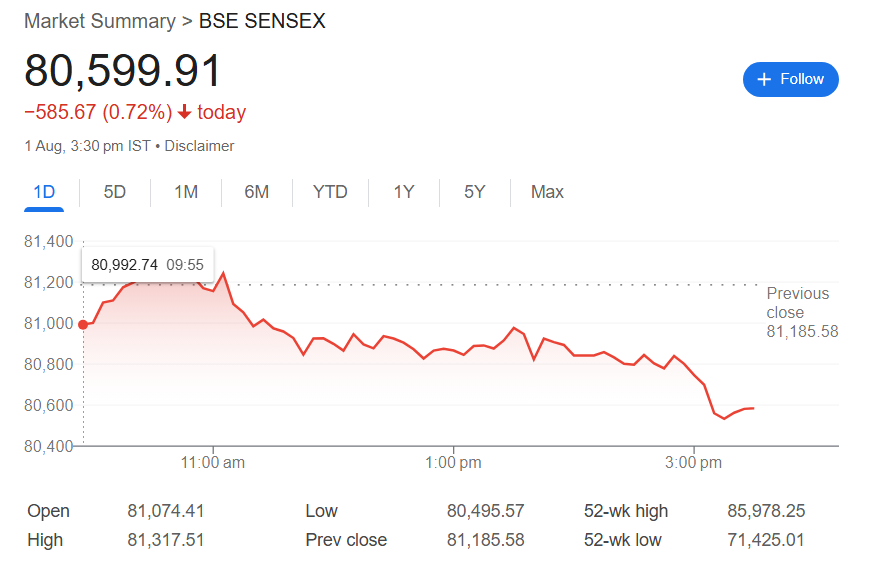Click the 80,599.91 current index value
This screenshot has width=882, height=575.
pos(123,71)
